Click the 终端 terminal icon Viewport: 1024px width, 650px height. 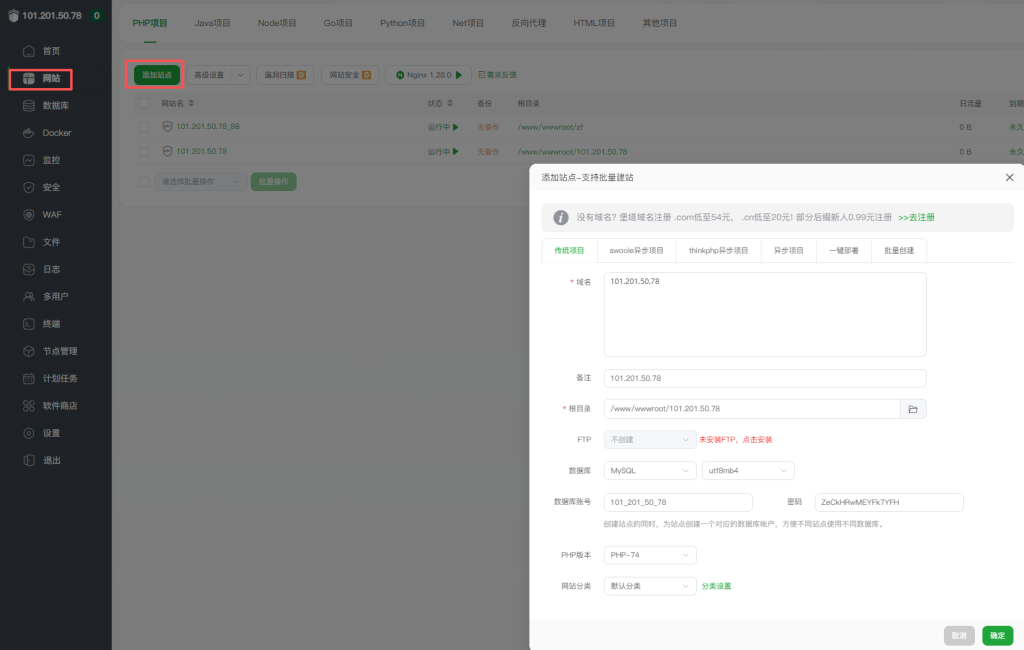[x=29, y=324]
